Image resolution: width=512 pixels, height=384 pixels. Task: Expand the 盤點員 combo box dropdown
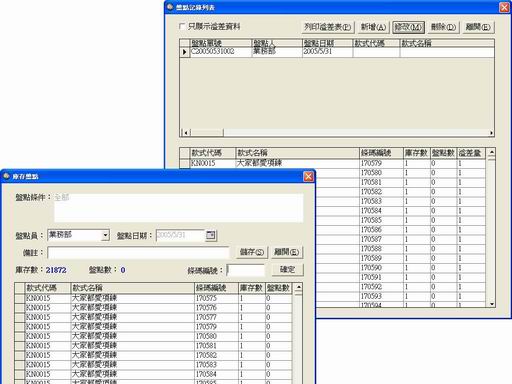pos(105,235)
